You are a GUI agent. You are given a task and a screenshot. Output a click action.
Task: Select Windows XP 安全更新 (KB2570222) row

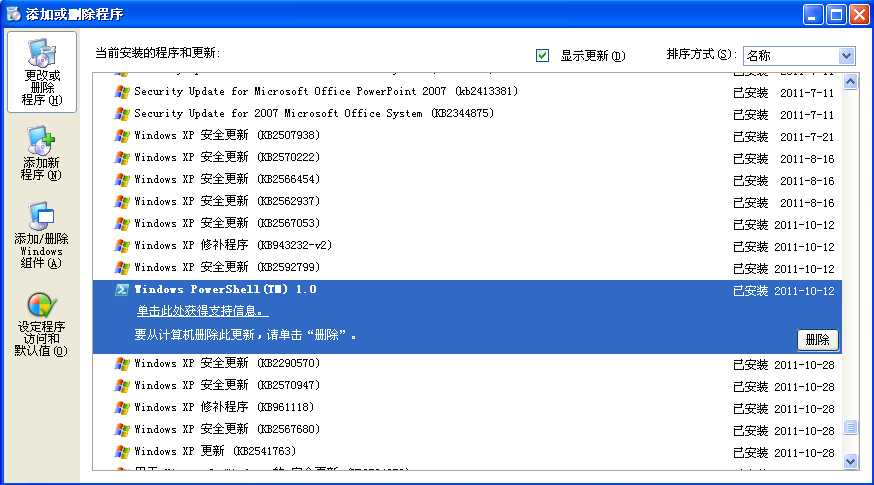[467, 158]
